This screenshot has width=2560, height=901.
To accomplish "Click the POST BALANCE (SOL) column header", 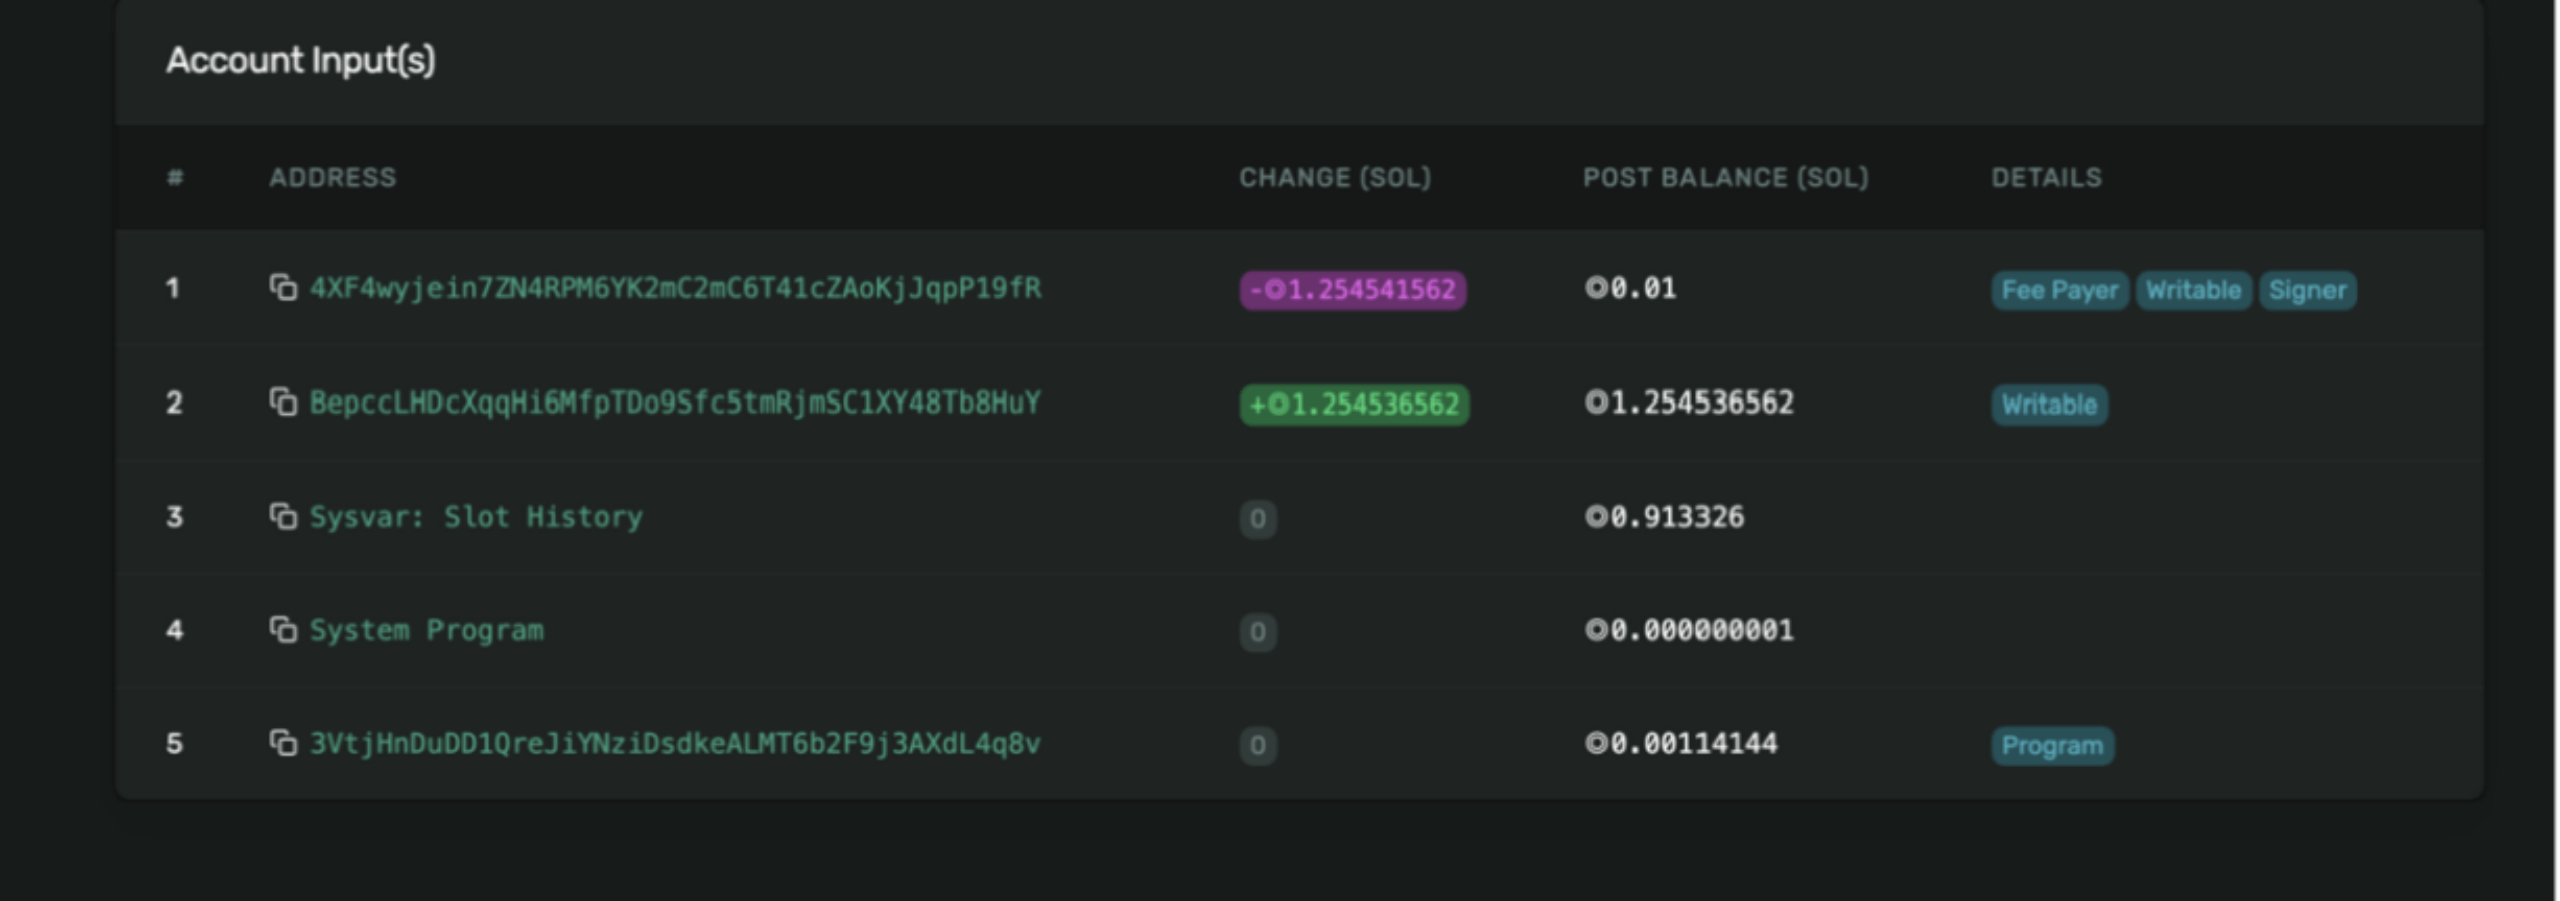I will click(1725, 178).
